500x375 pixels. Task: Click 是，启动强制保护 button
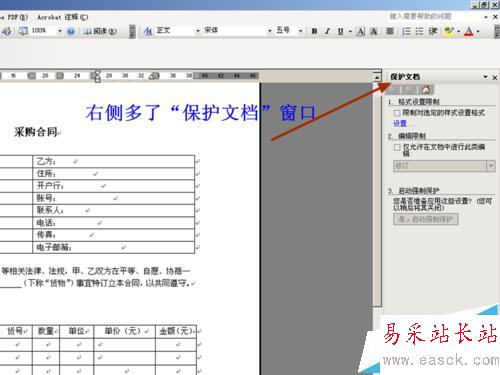point(426,219)
